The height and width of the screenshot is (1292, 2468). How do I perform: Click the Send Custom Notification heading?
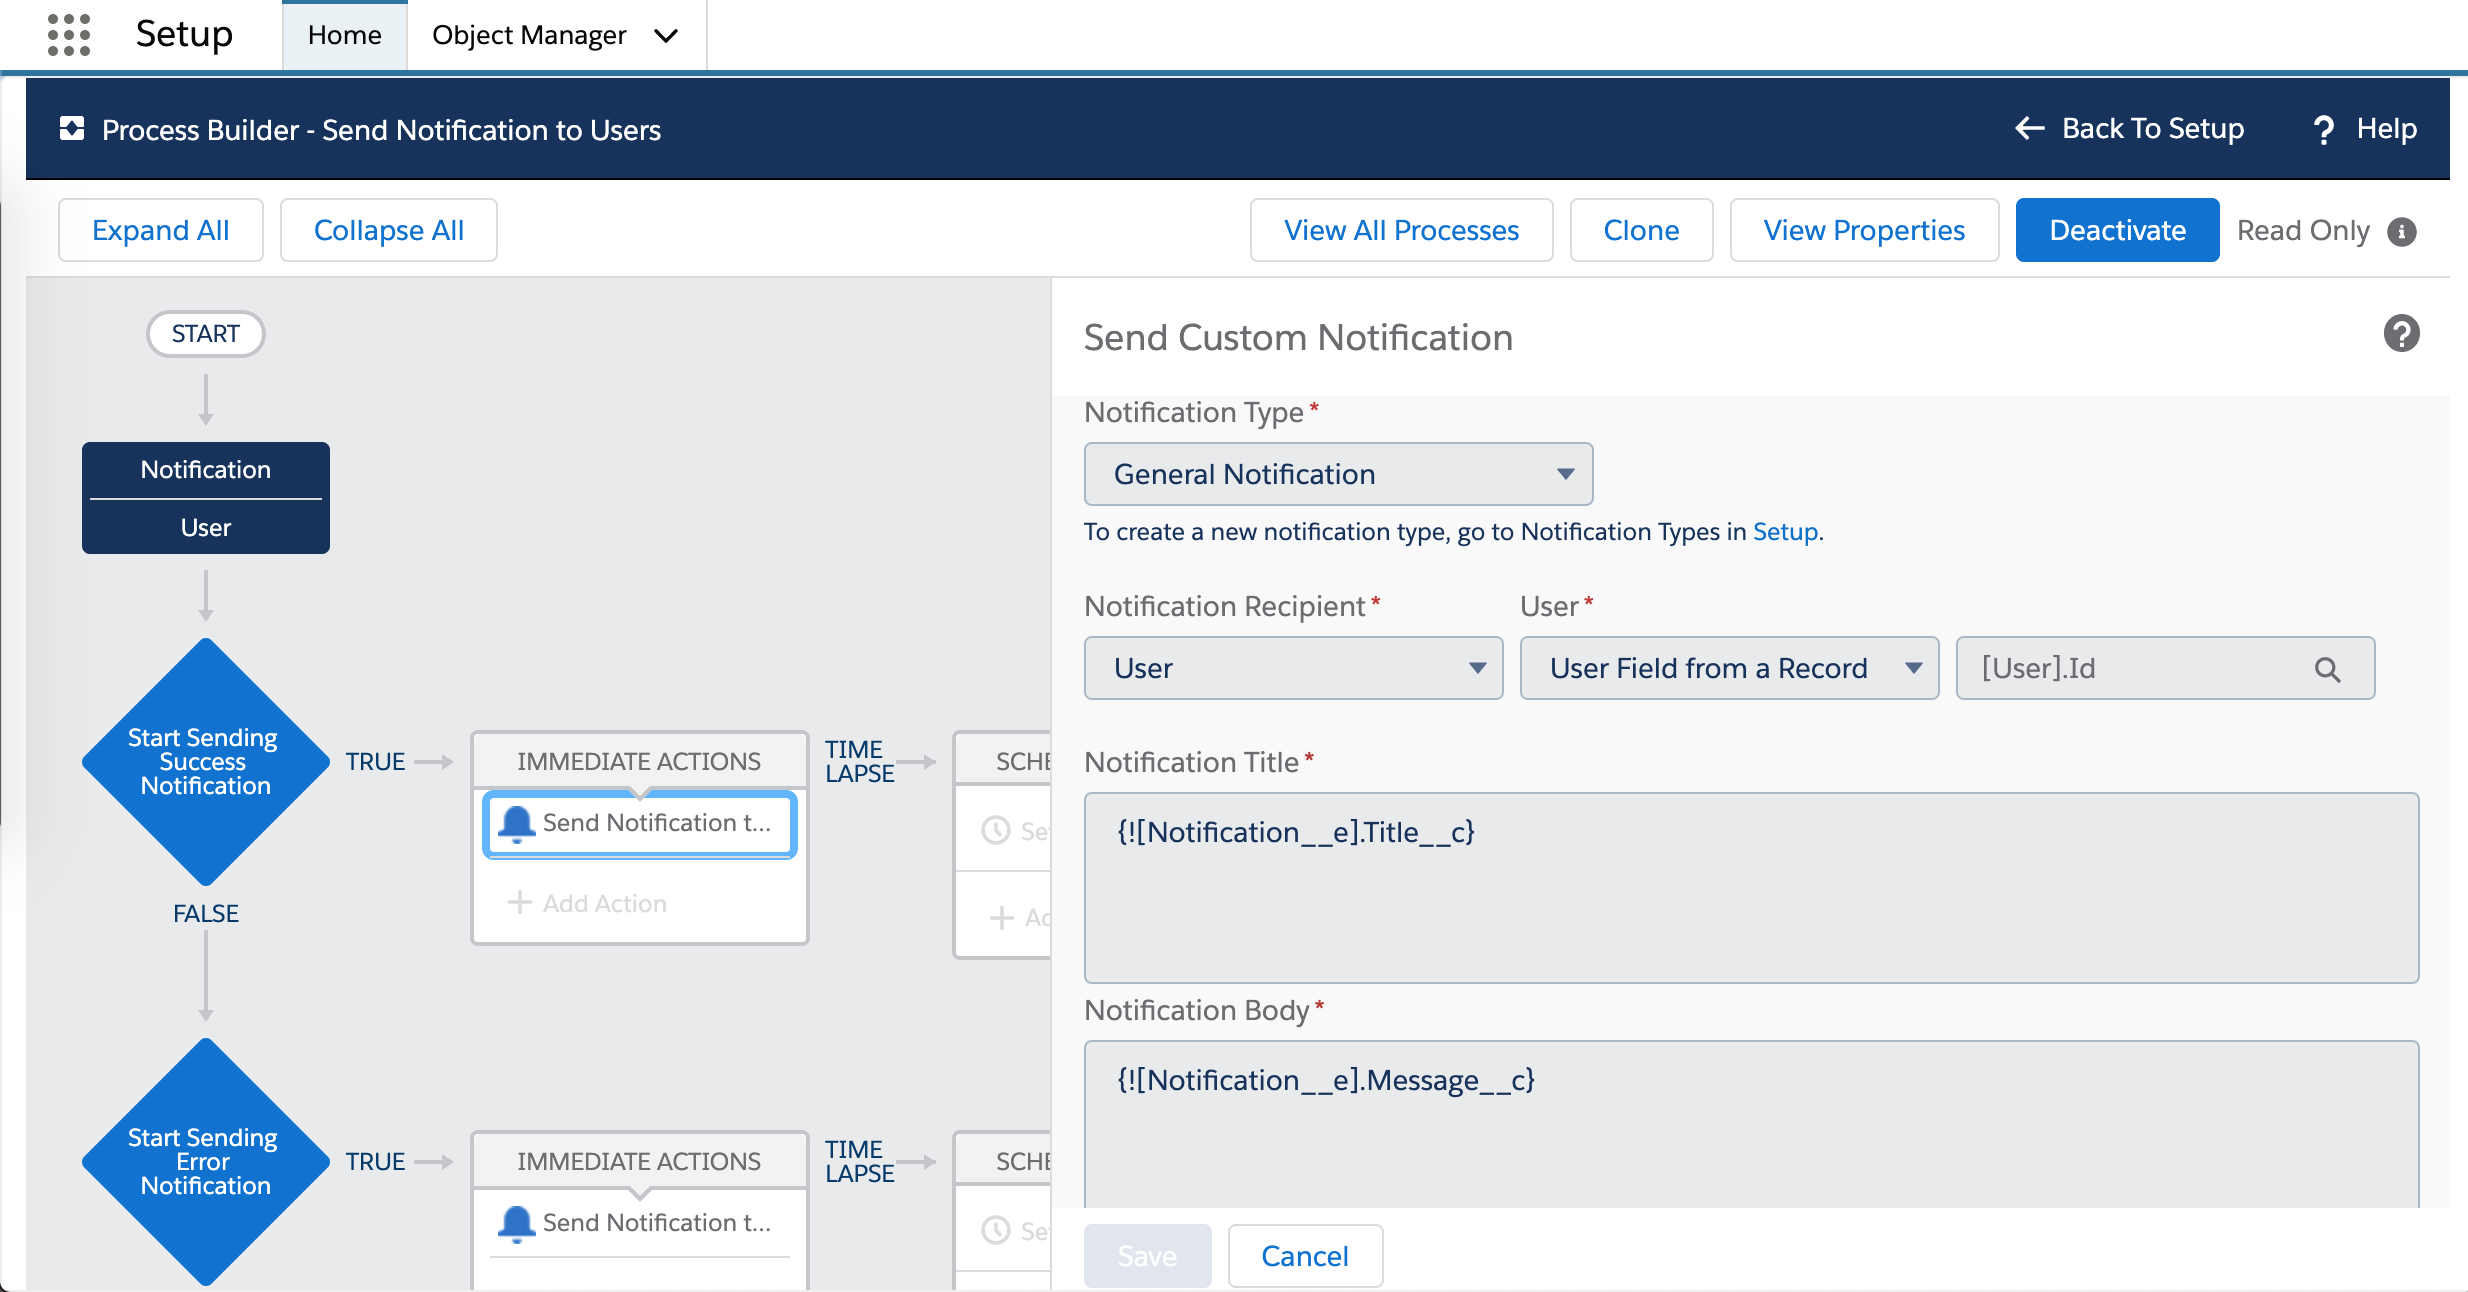pyautogui.click(x=1298, y=337)
